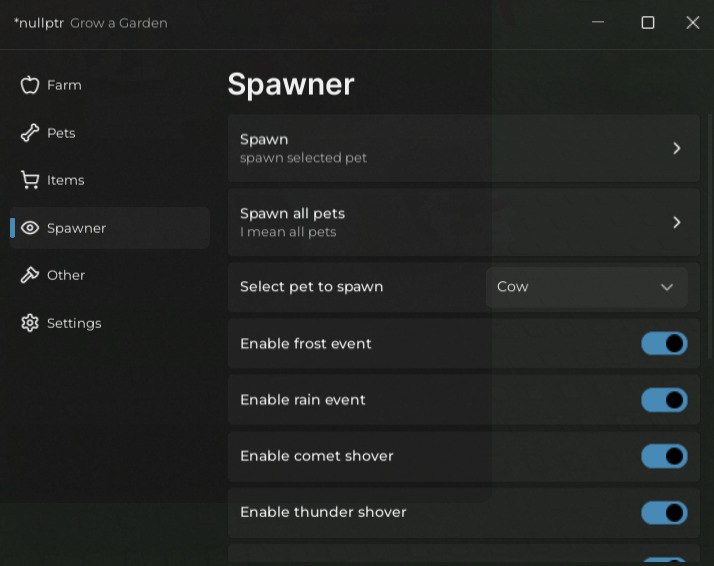Go to the Farm section label
The image size is (714, 566).
[x=64, y=85]
